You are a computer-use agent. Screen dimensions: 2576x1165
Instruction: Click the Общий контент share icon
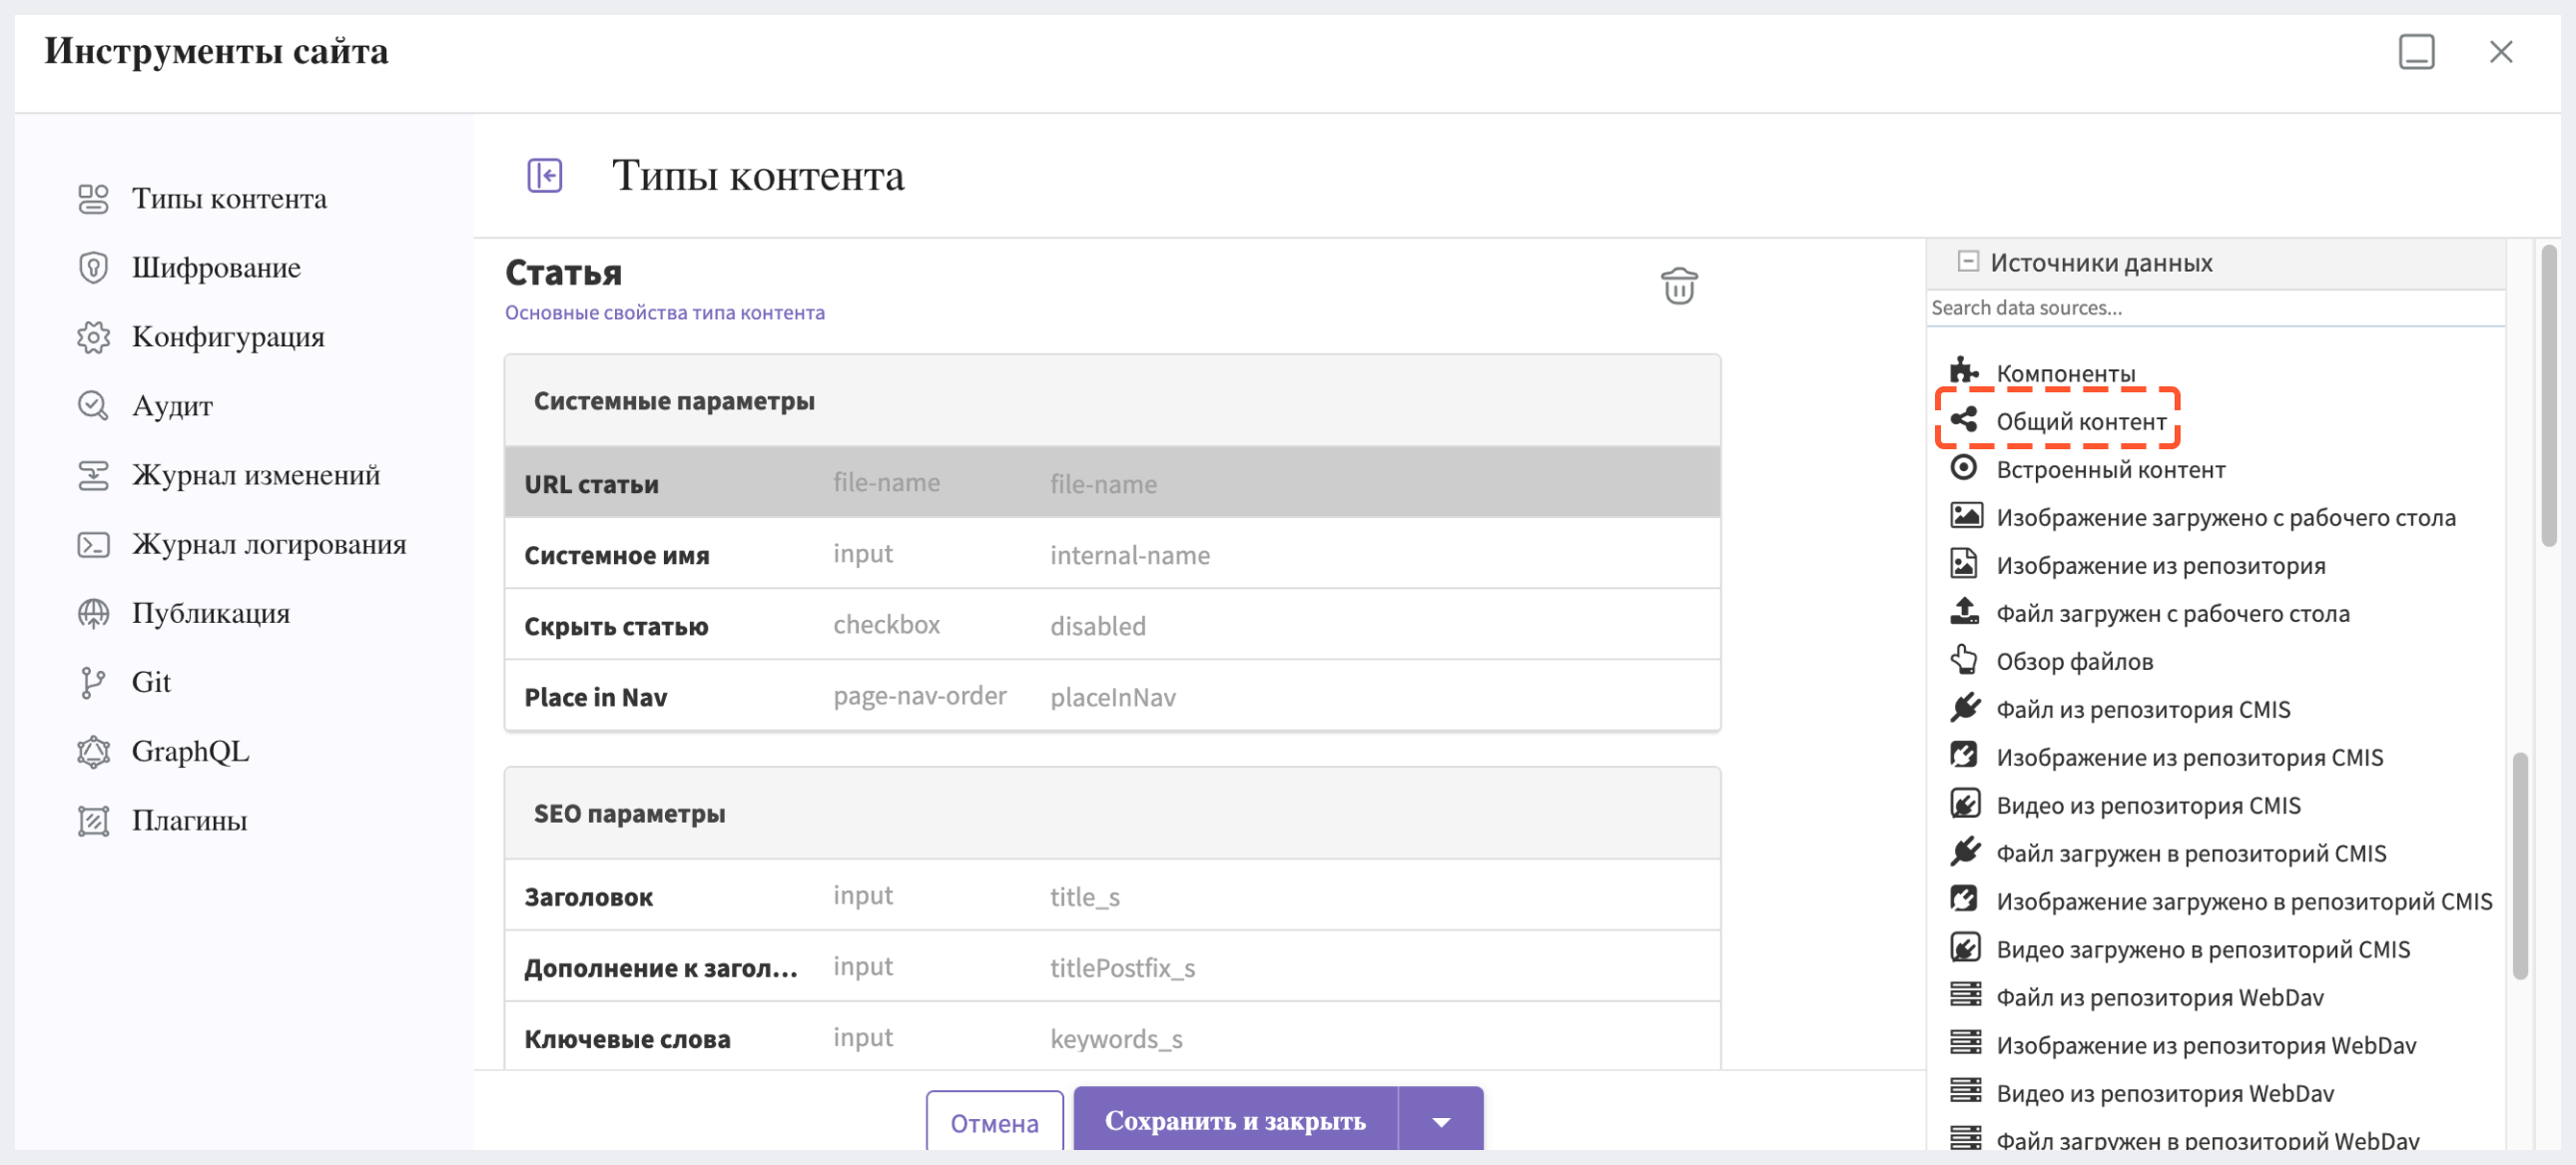1964,420
